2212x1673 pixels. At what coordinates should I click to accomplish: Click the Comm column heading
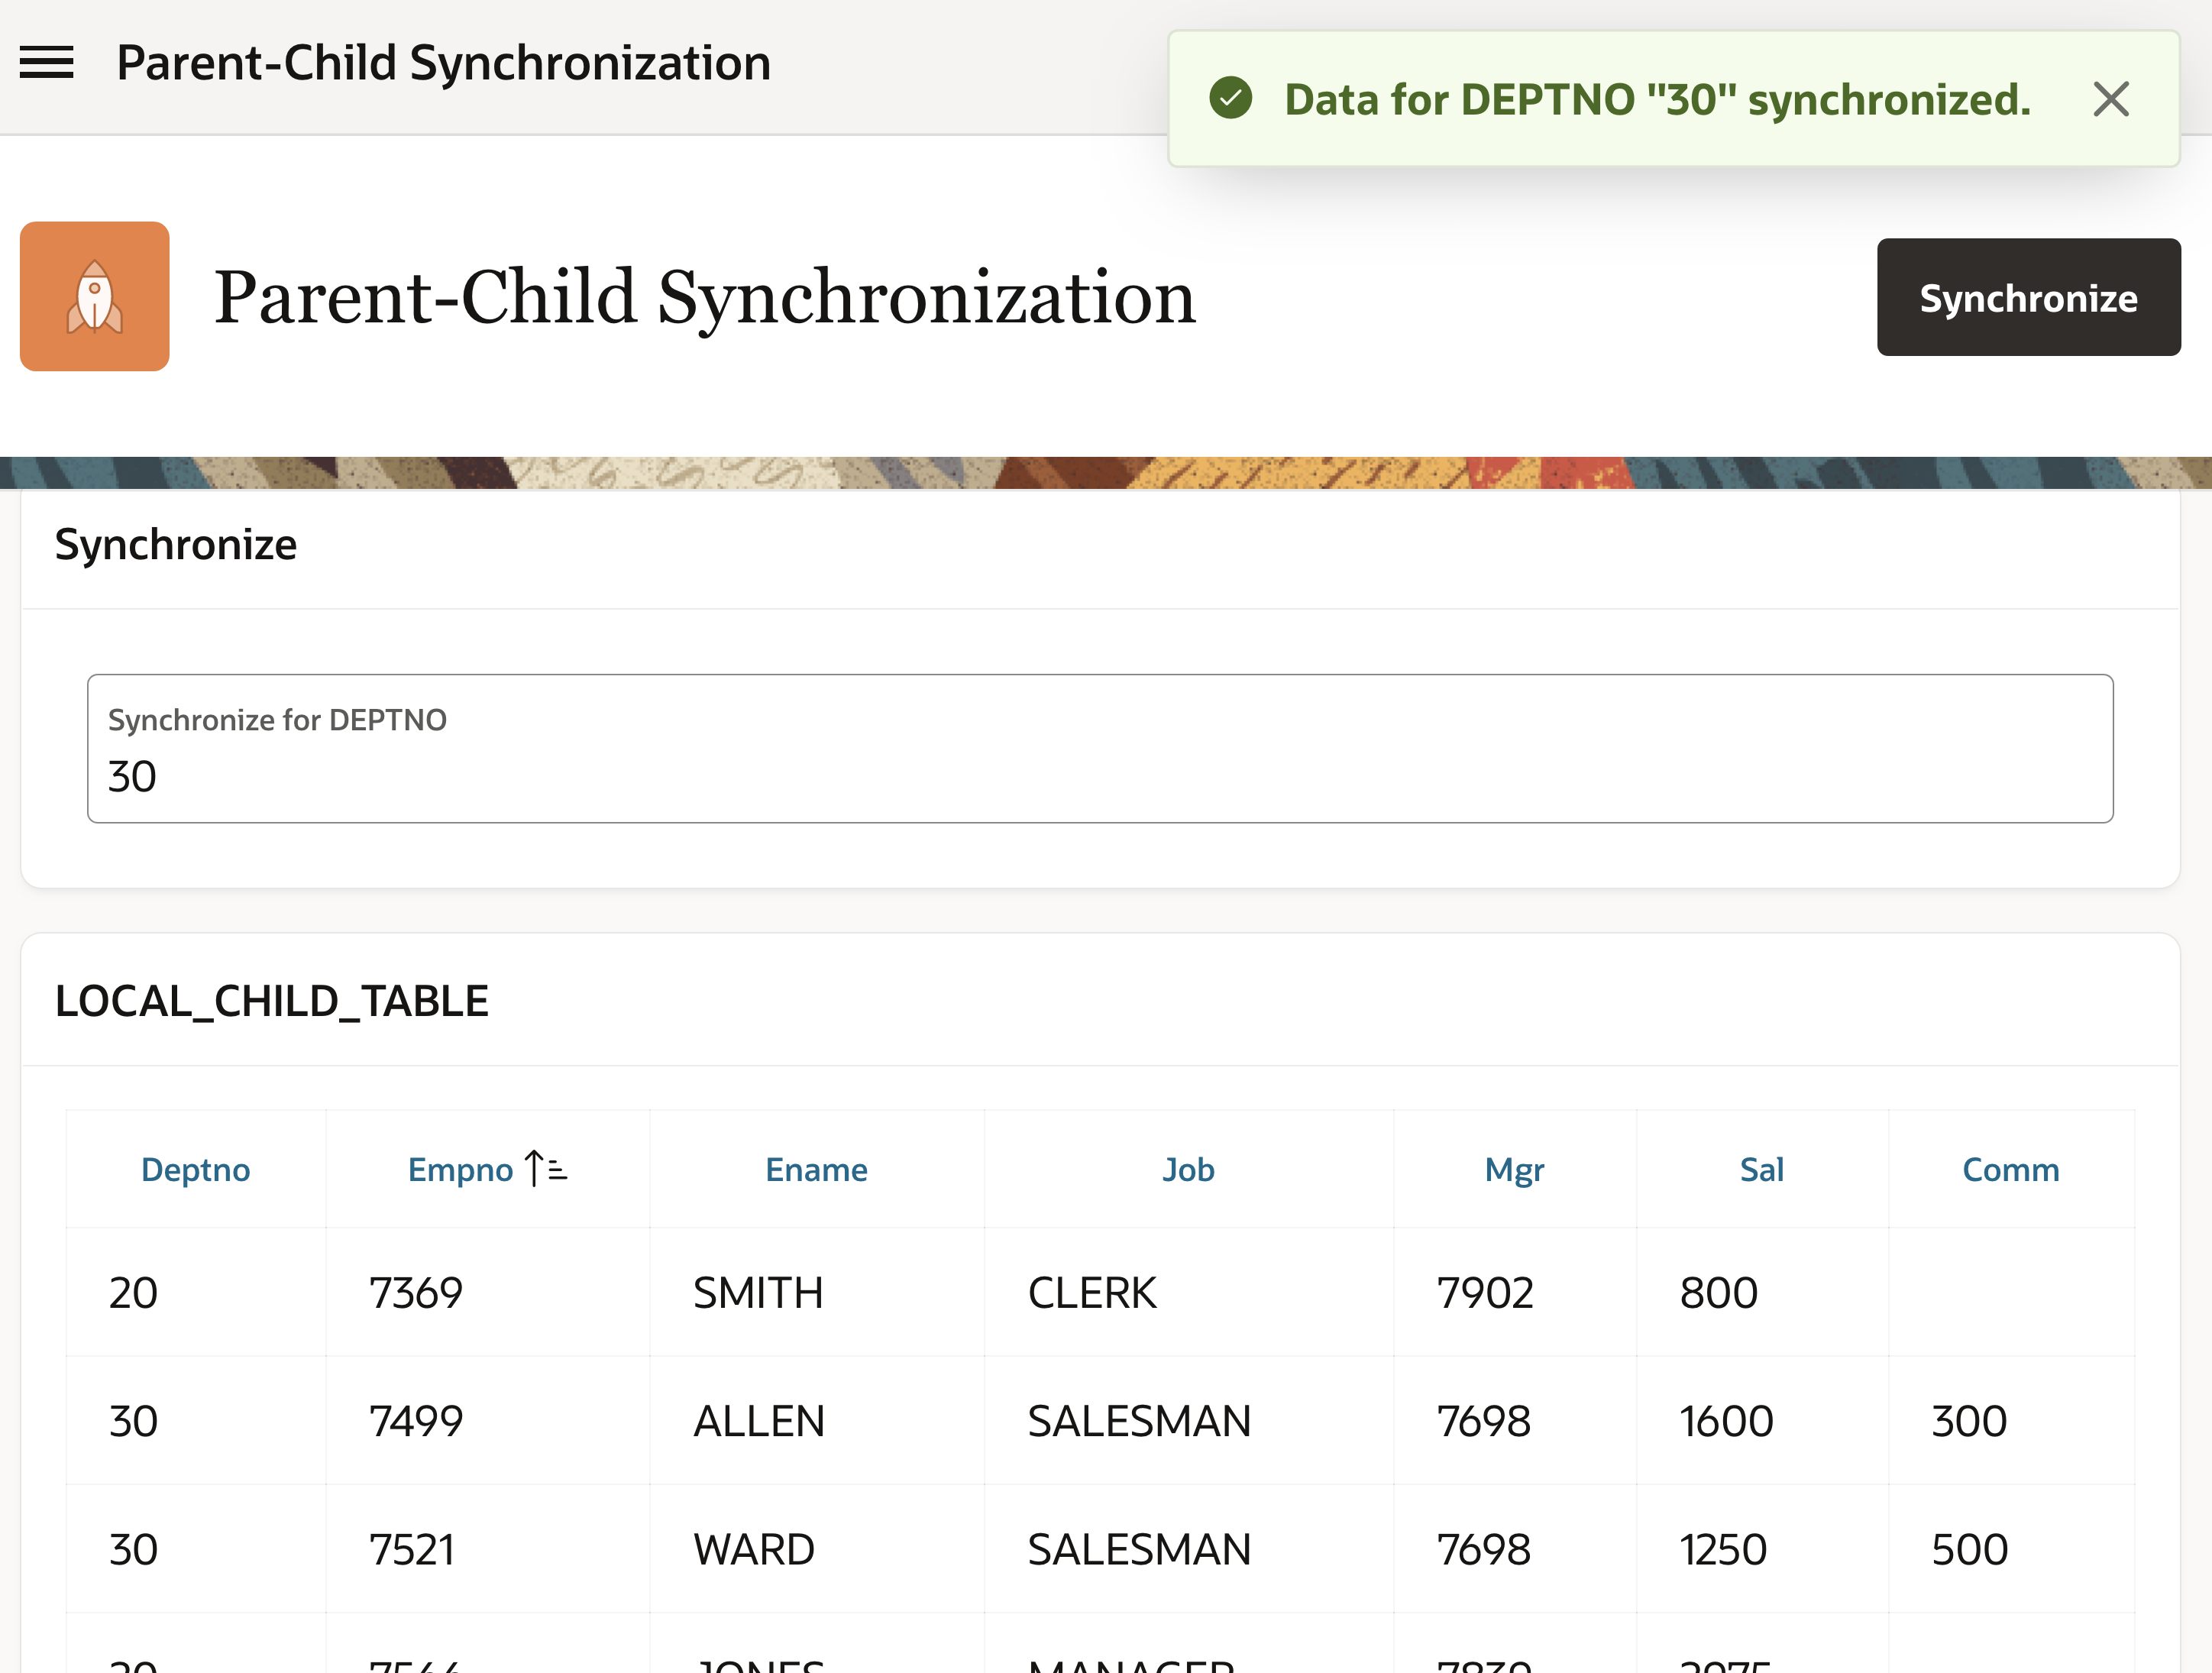click(2011, 1168)
